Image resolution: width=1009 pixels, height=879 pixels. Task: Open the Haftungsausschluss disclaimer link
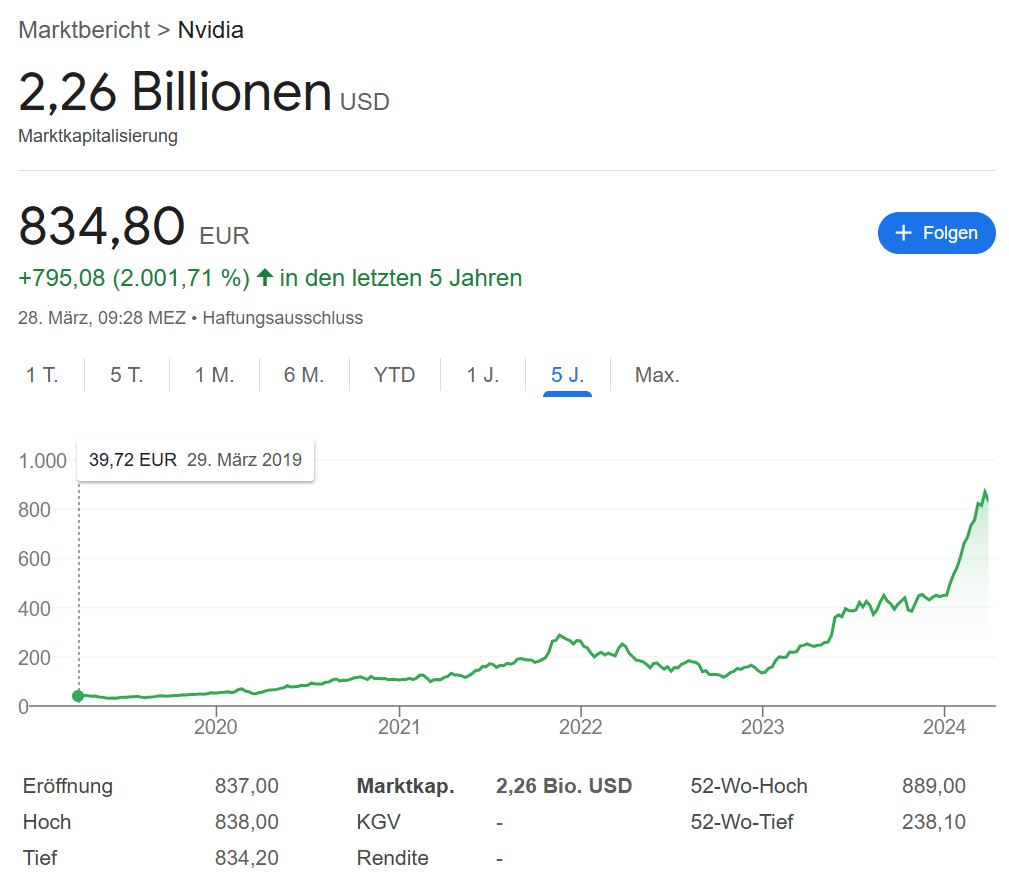pyautogui.click(x=282, y=318)
